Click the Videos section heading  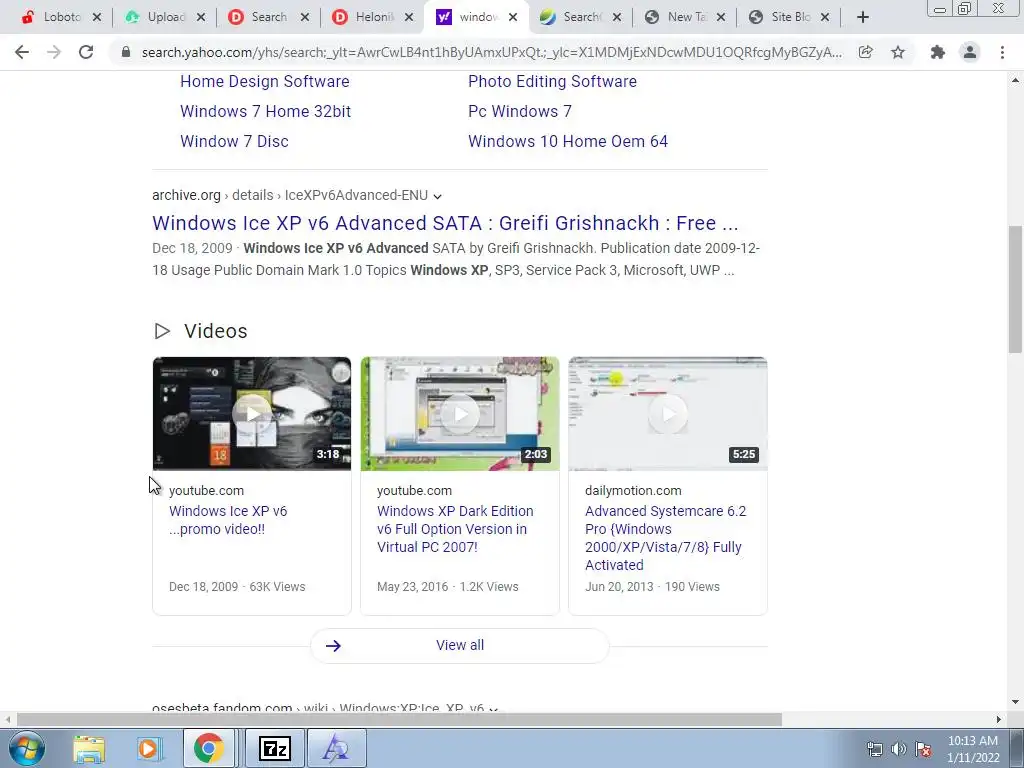(x=215, y=331)
